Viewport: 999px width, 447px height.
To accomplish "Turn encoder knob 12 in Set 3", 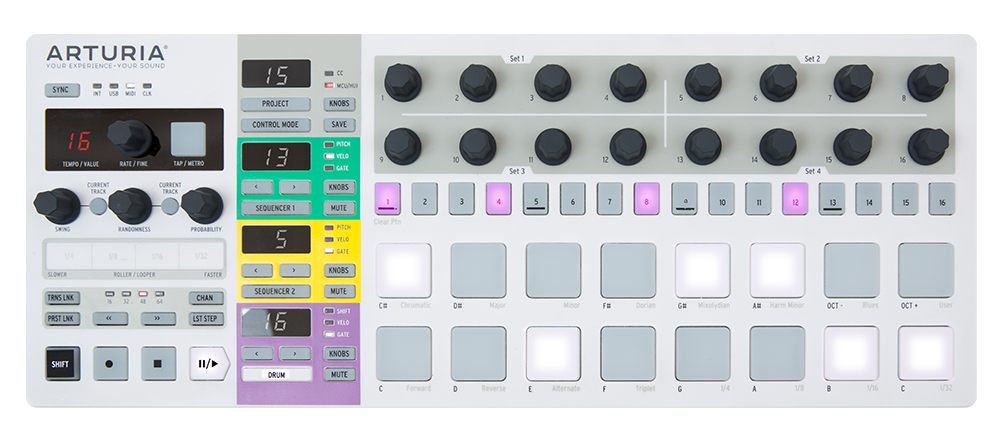I will click(x=628, y=146).
